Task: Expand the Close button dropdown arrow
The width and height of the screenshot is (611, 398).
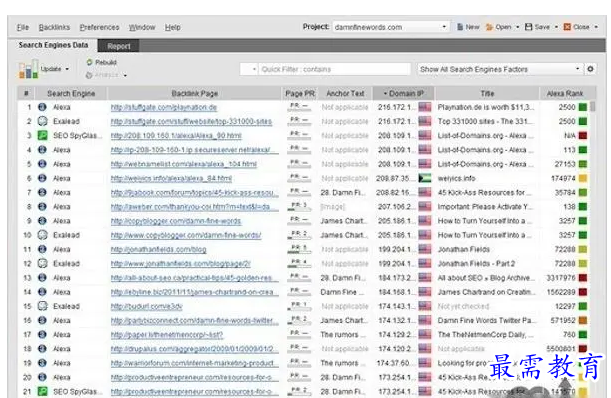Action: [x=596, y=27]
